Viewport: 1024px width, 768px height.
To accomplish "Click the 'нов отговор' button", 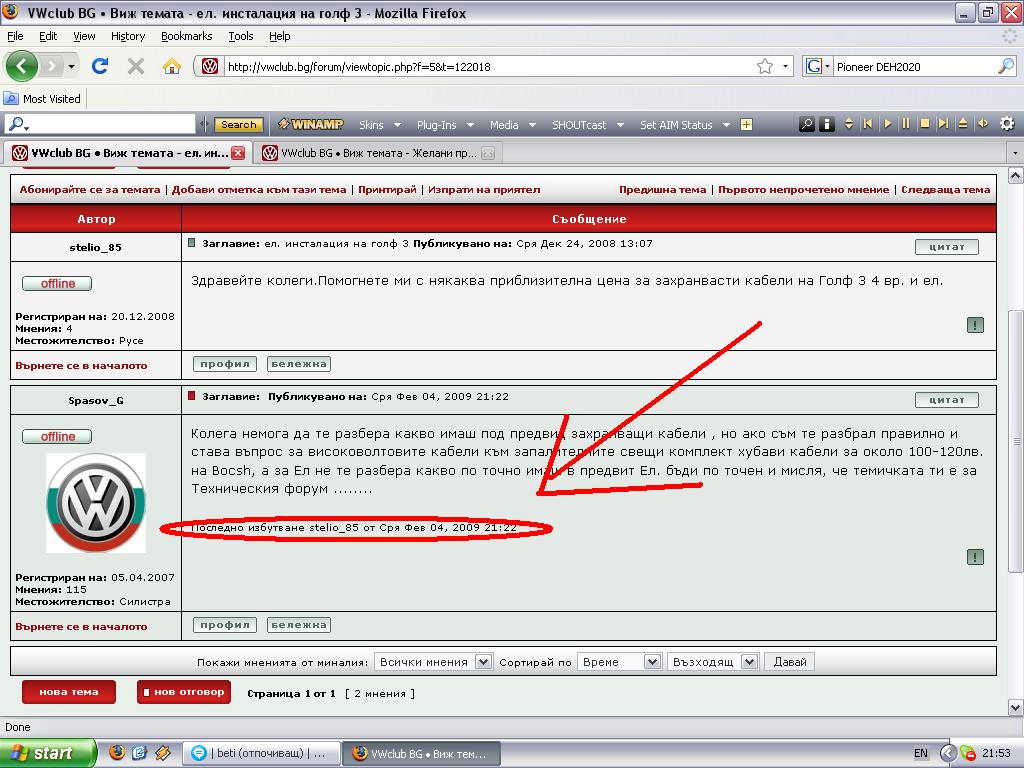I will (x=184, y=692).
